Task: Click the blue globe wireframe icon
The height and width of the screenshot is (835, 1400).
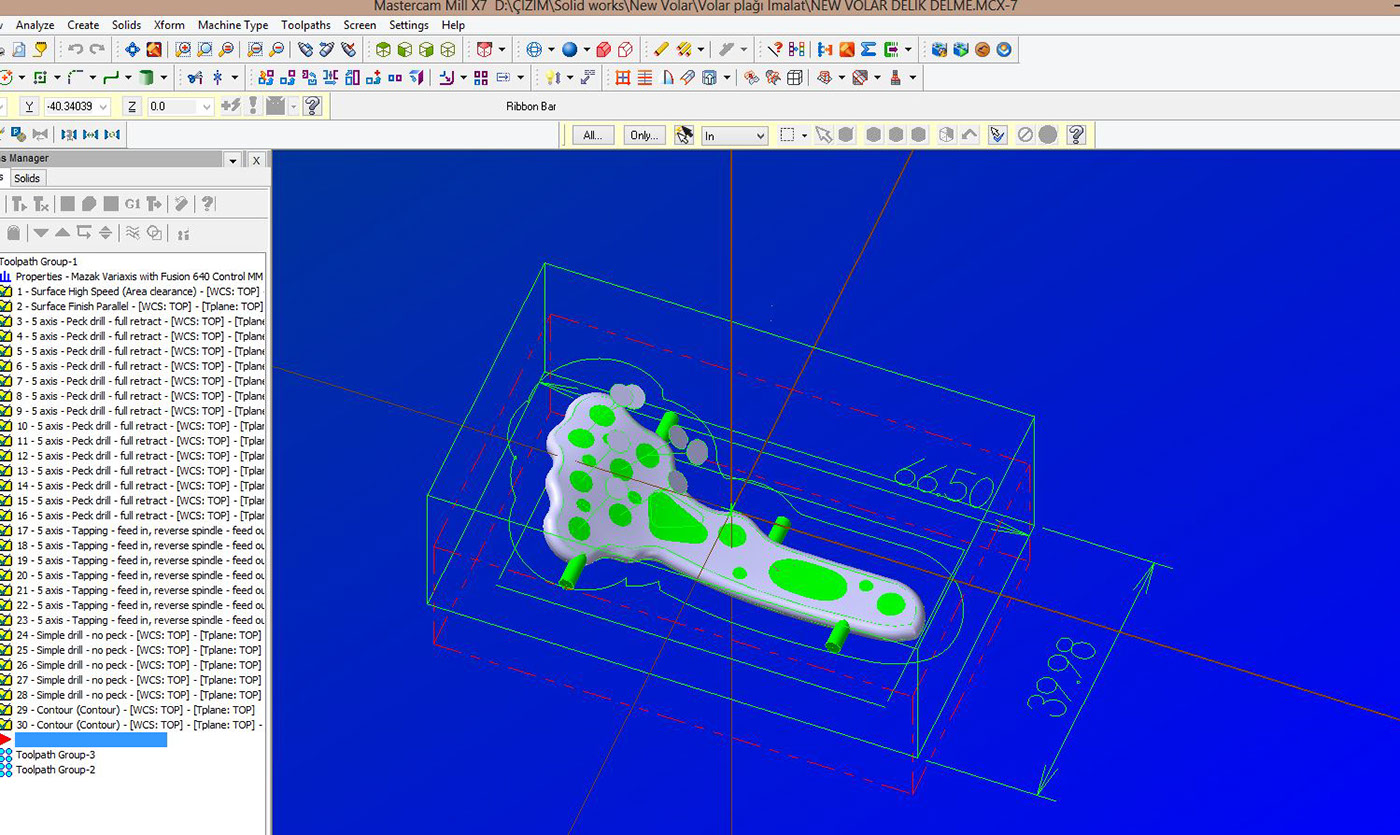Action: coord(535,49)
